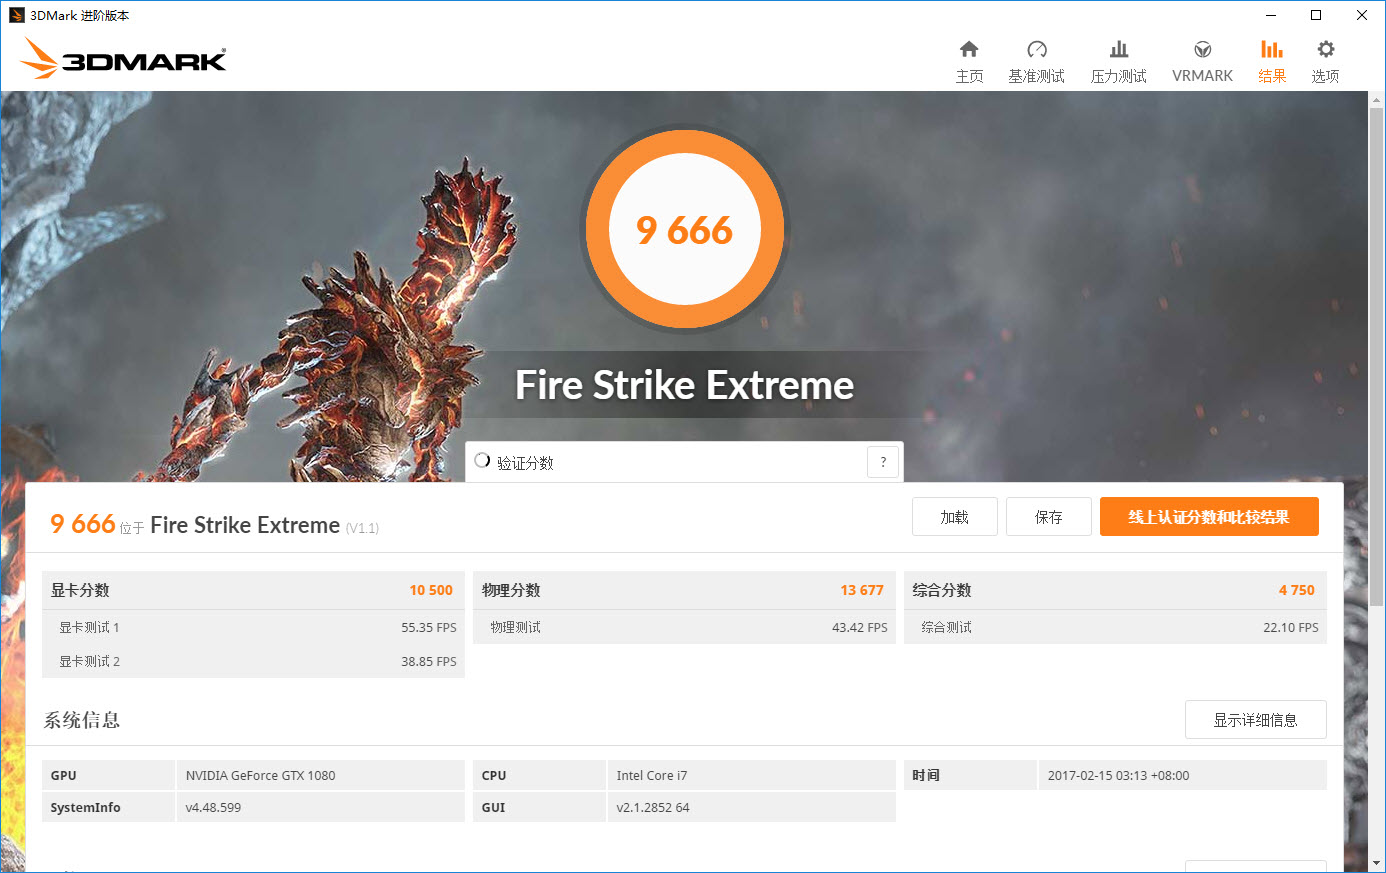This screenshot has height=873, width=1386.
Task: Toggle the 验证分数 score validation circle
Action: (x=482, y=460)
